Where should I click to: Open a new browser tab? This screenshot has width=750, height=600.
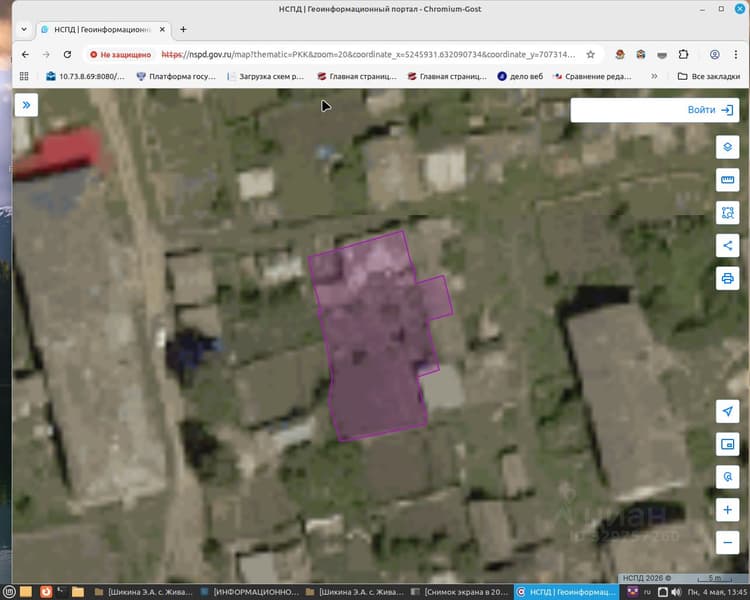coord(183,29)
